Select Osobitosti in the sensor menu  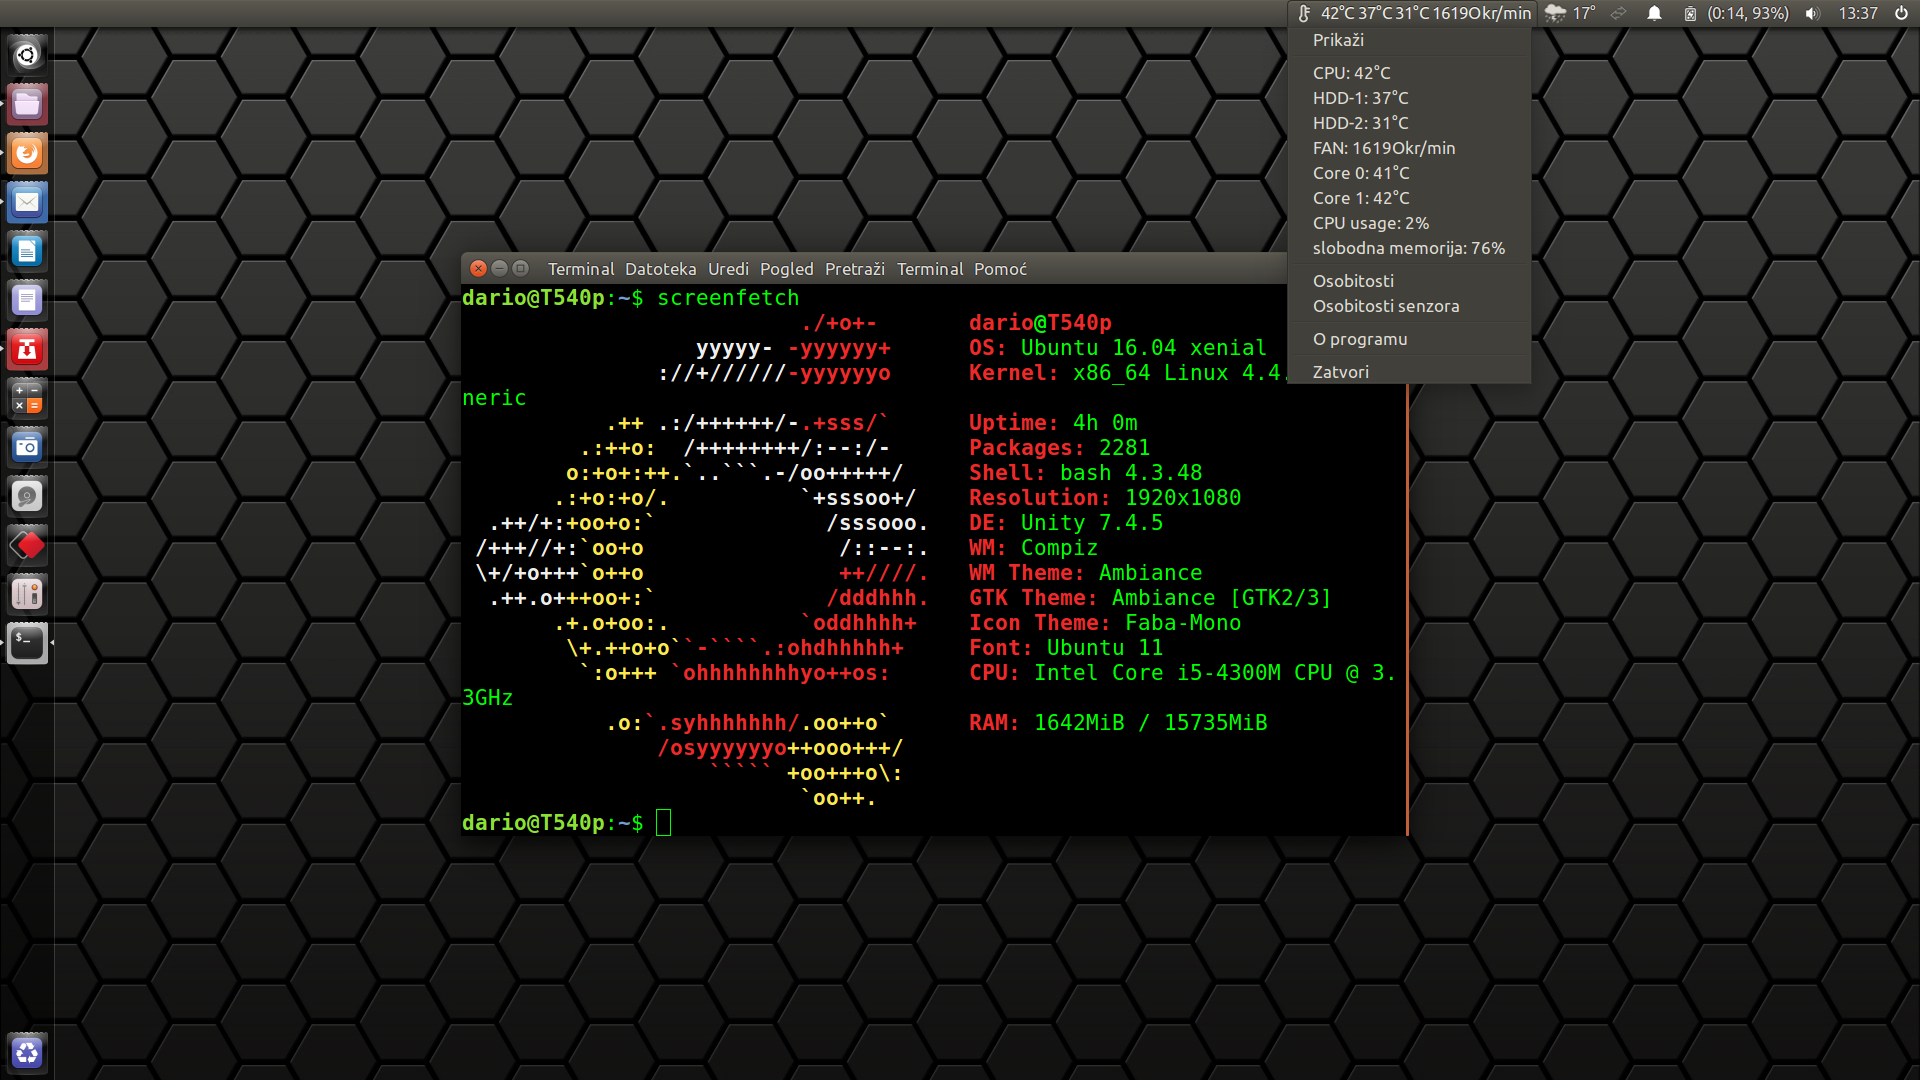coord(1410,281)
